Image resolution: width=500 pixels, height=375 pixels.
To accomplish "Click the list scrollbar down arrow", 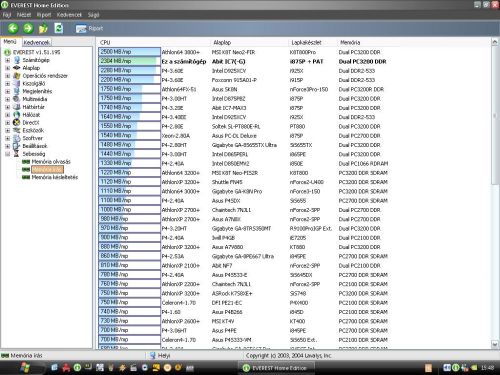I will [x=495, y=344].
